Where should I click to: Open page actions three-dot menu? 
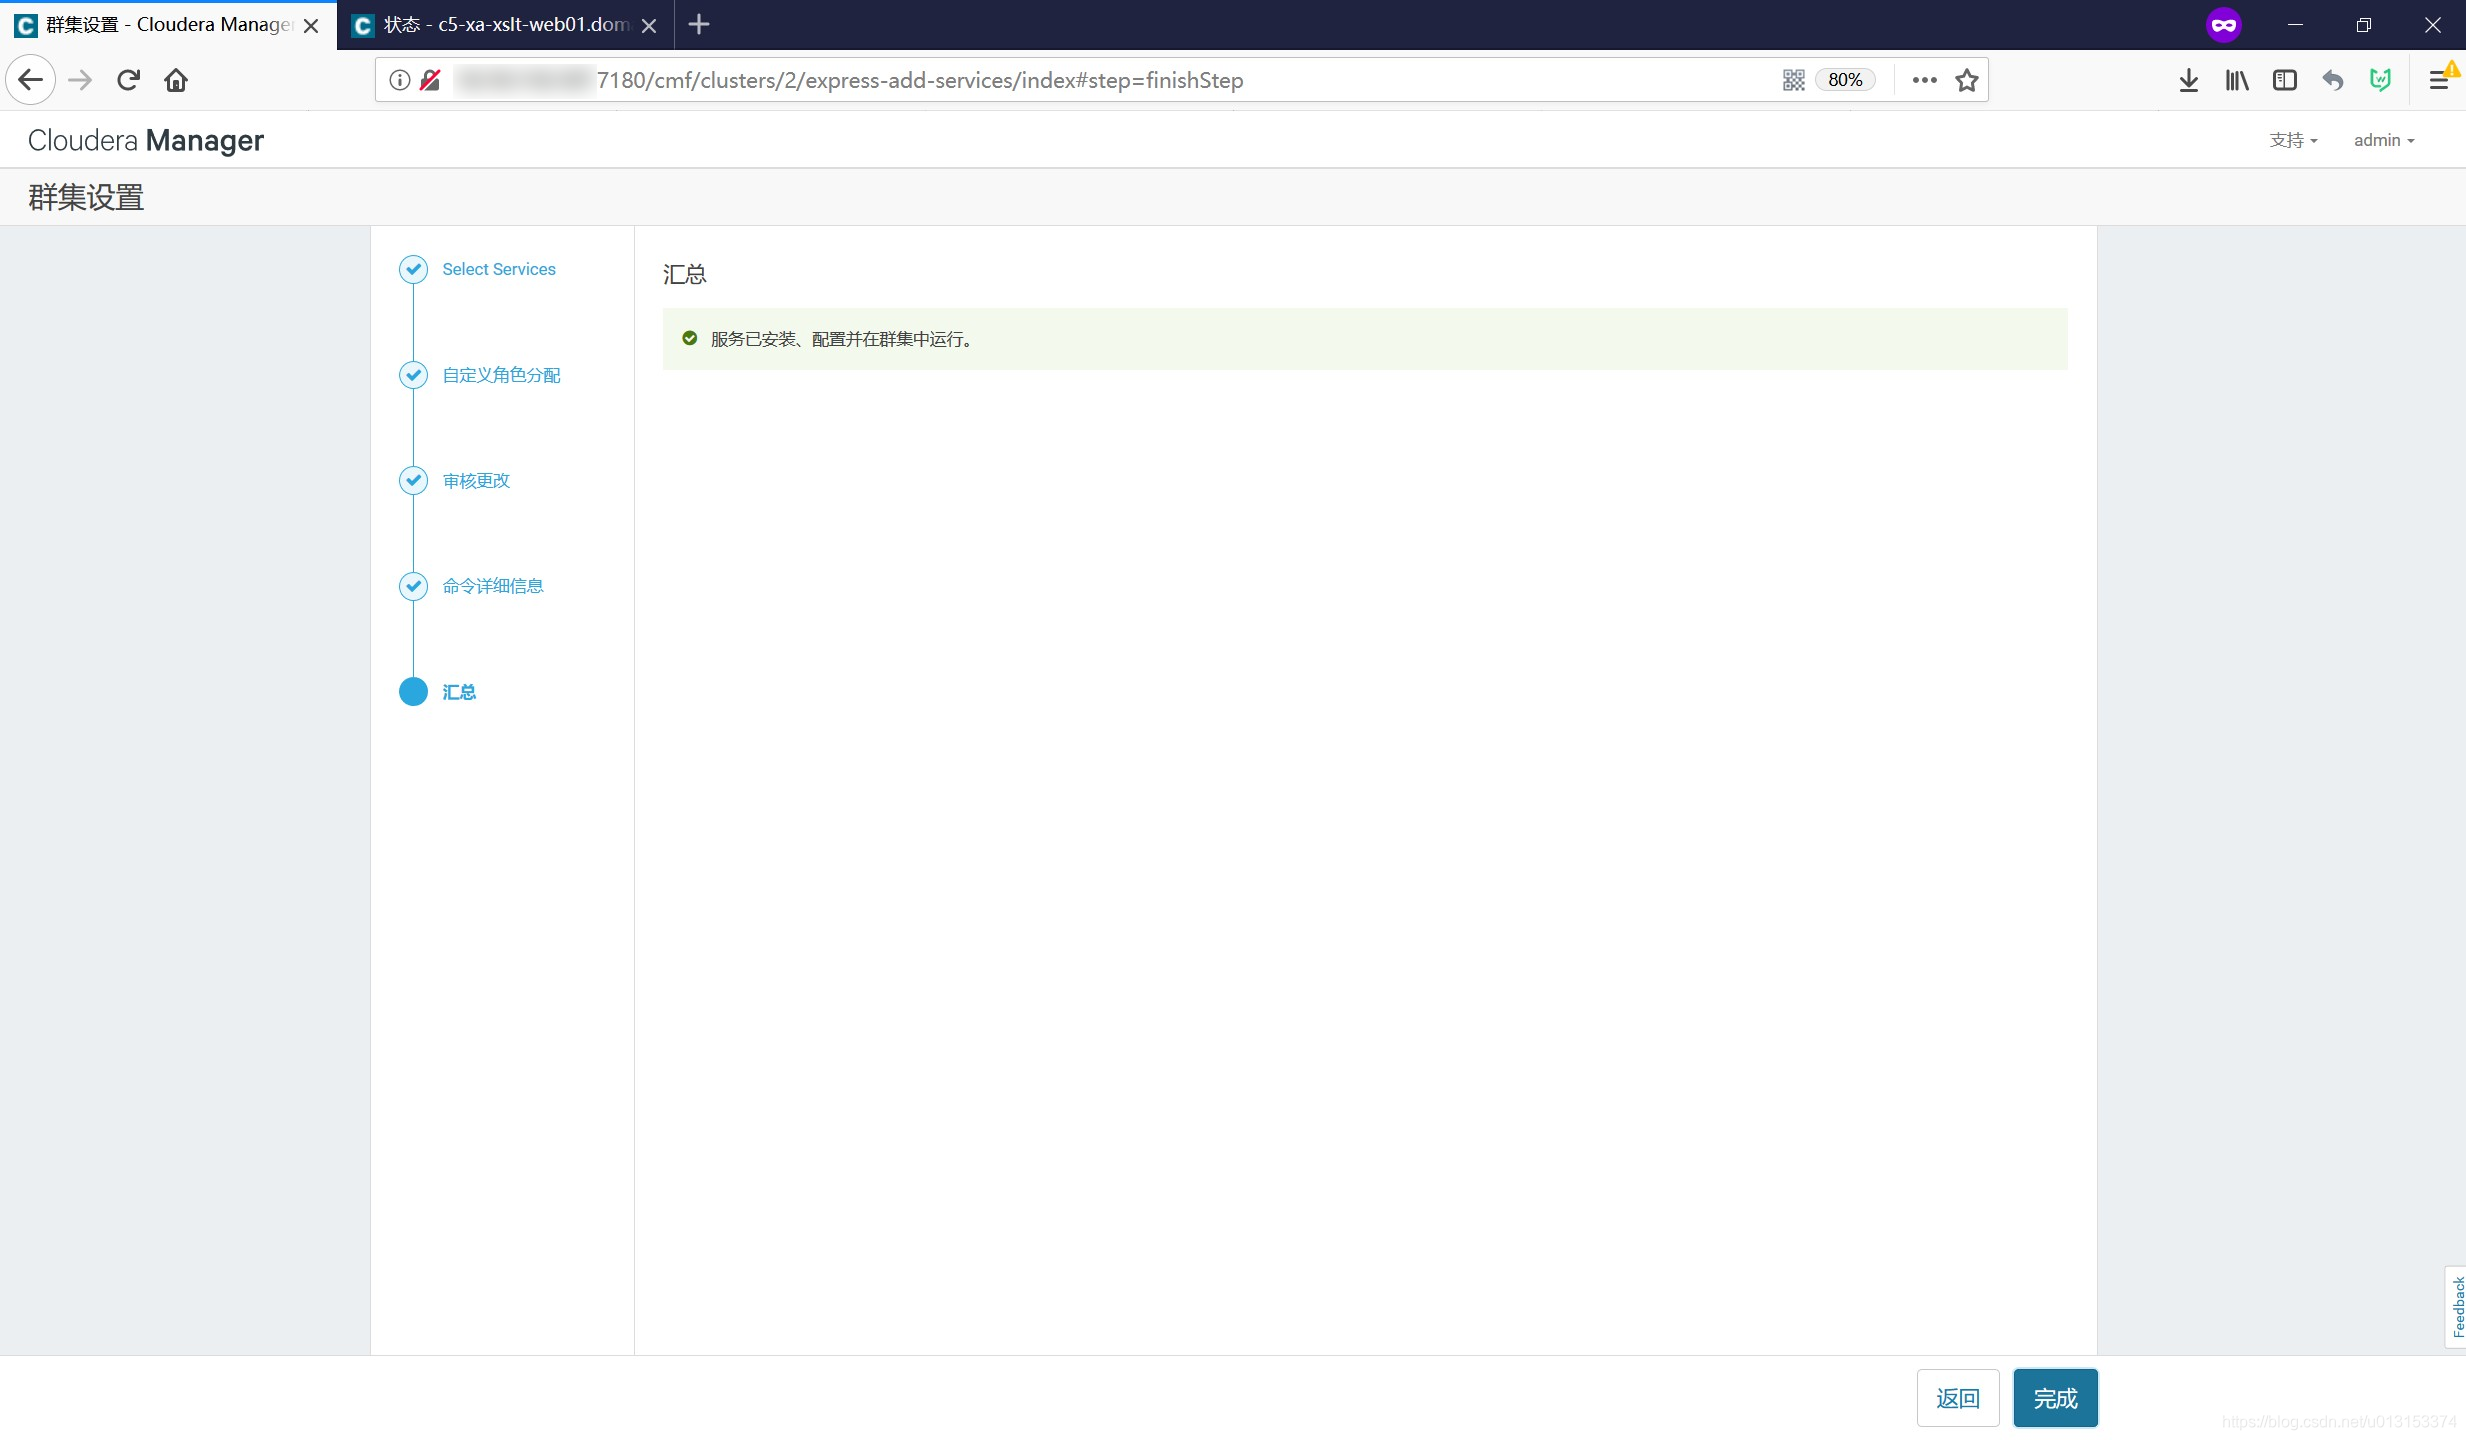coord(1924,80)
